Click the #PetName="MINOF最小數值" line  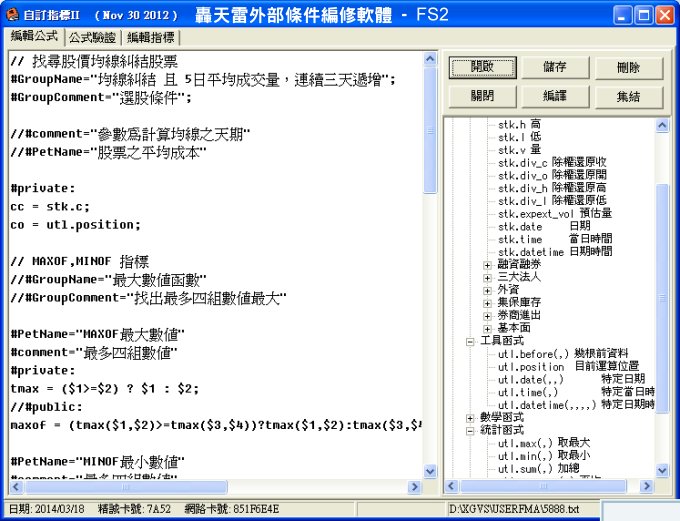pos(98,462)
